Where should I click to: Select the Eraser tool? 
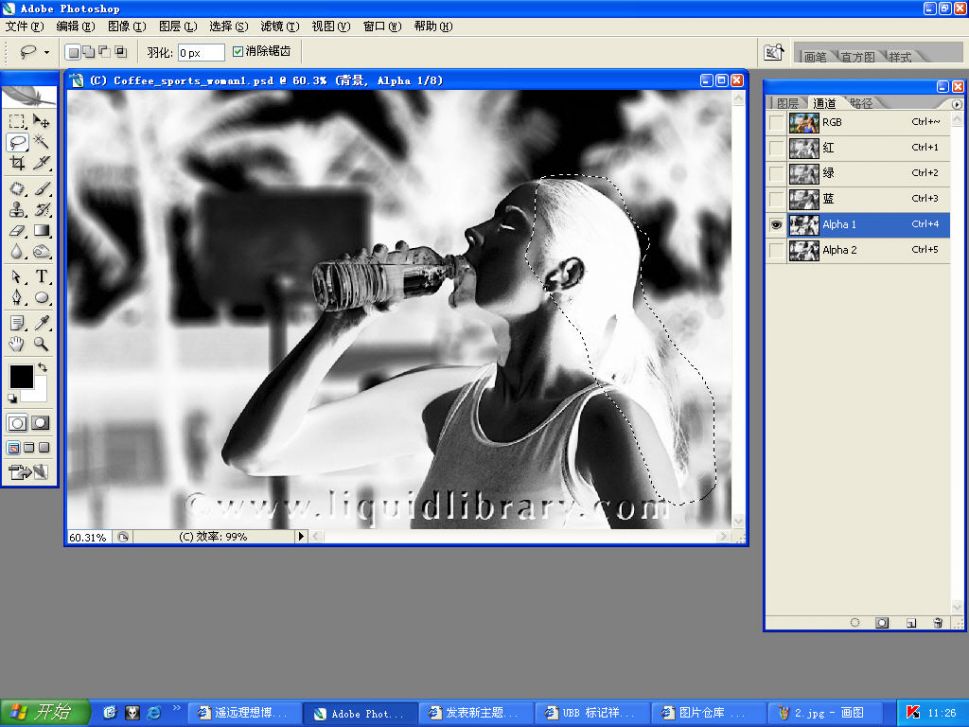coord(17,231)
